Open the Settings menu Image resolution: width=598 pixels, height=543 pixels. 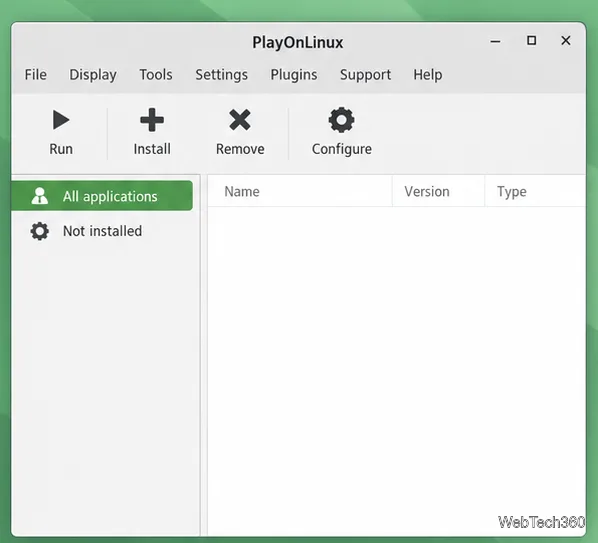222,74
